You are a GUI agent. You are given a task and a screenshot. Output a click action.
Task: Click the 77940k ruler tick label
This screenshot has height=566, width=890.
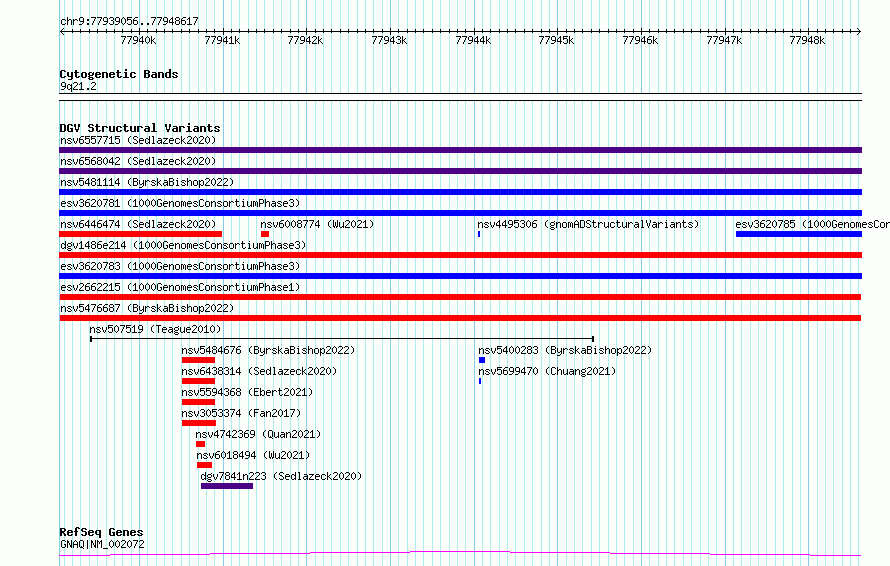click(x=138, y=40)
